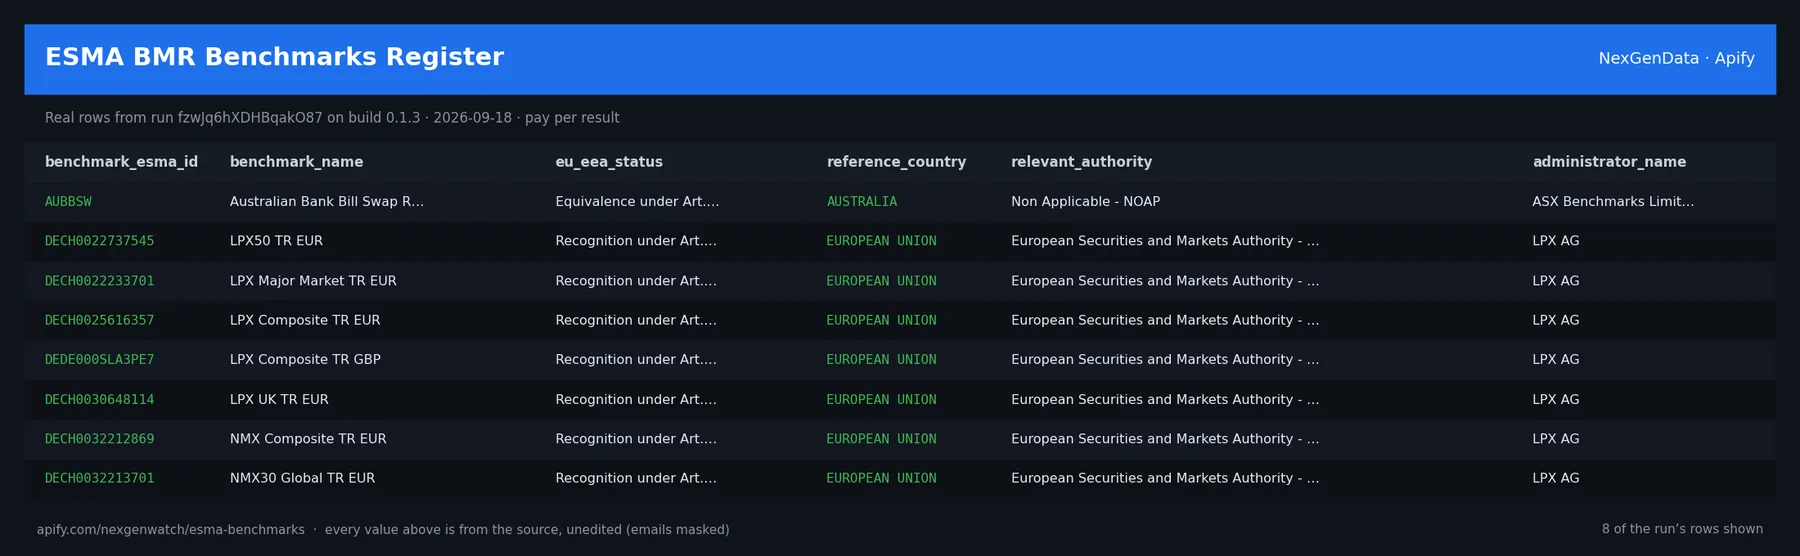Viewport: 1800px width, 556px height.
Task: Click the DECH0022233701 benchmark ID
Action: pos(99,281)
